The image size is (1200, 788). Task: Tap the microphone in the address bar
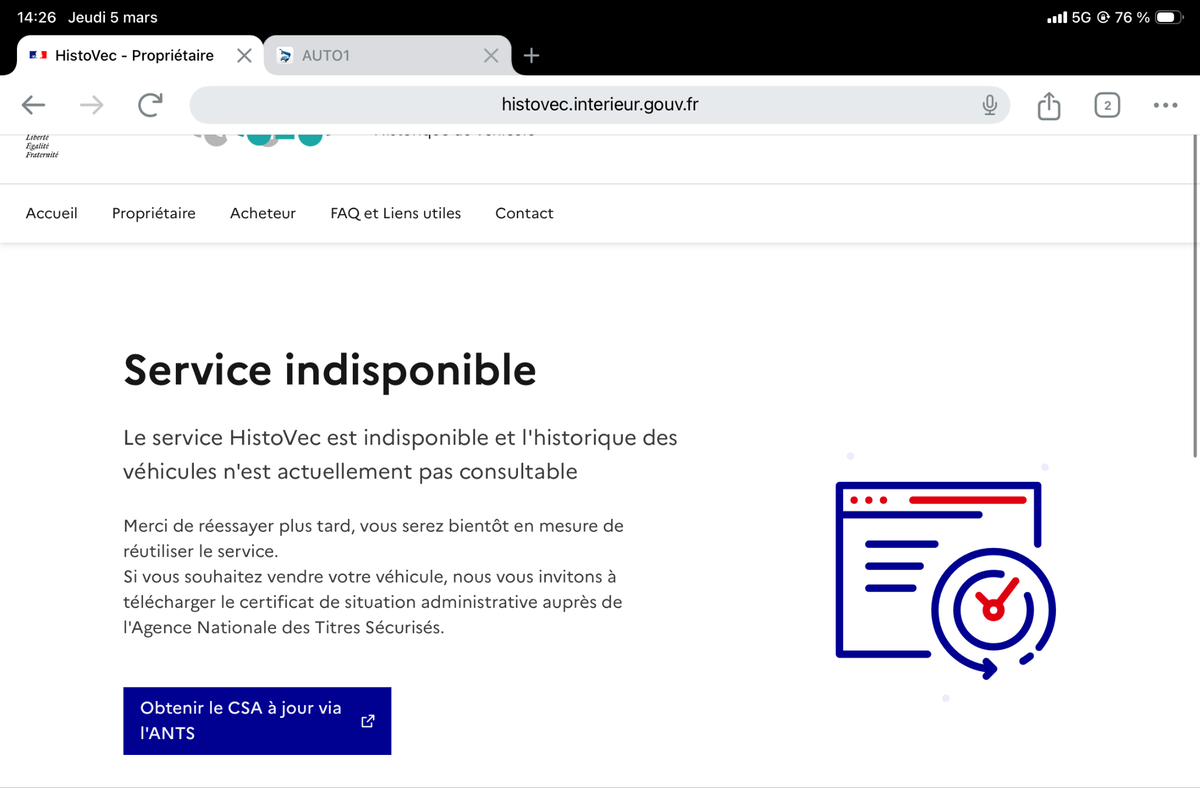tap(989, 105)
